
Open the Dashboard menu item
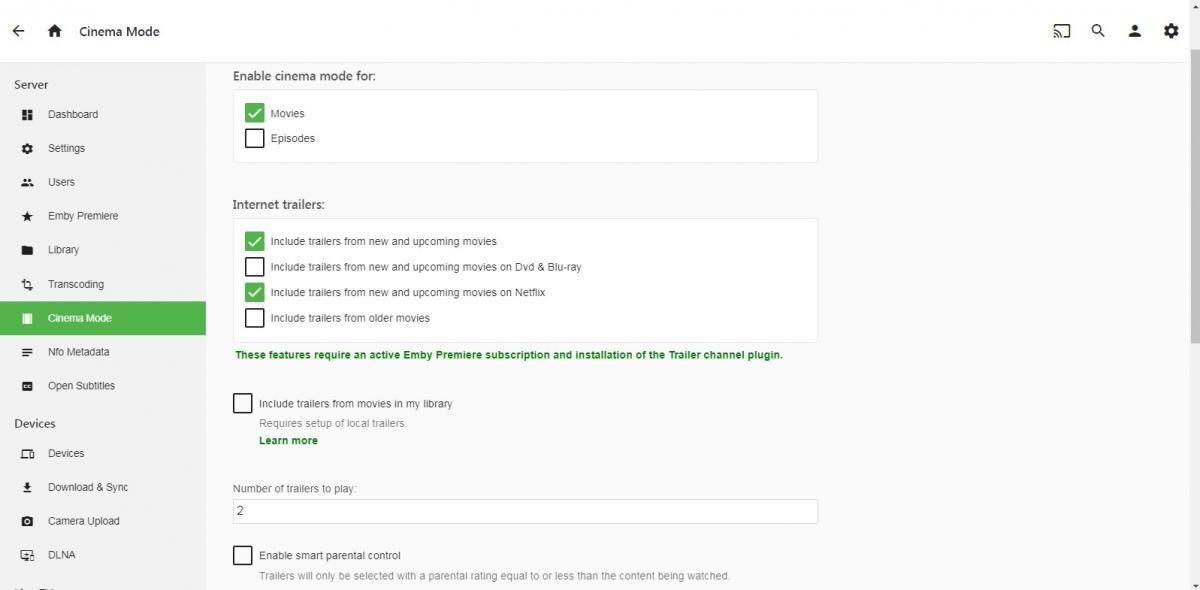point(73,114)
